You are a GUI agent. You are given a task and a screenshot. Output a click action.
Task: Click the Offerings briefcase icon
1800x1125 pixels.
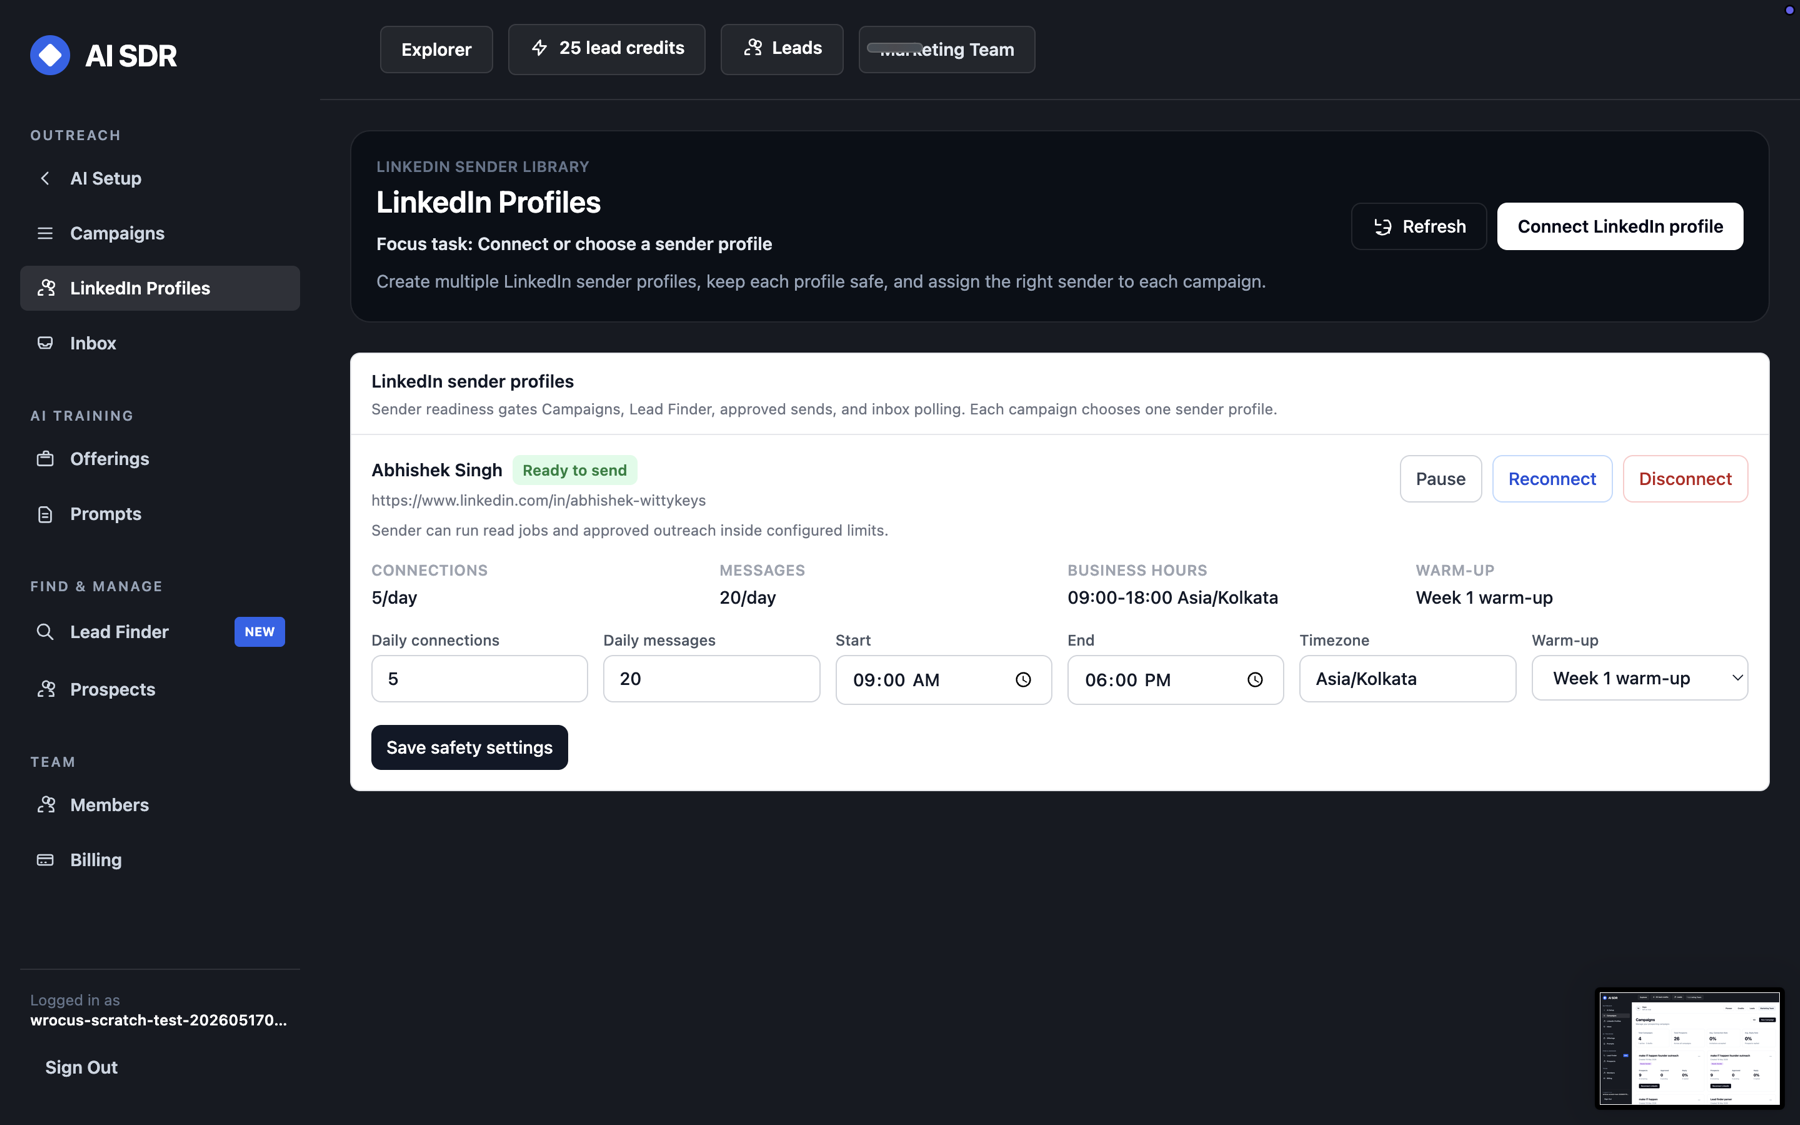coord(45,459)
